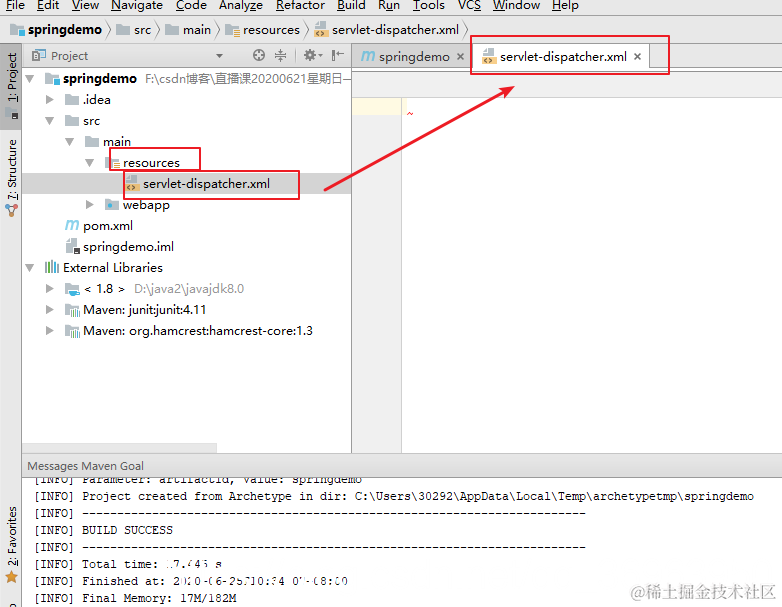782x607 pixels.
Task: Collapse the main folder
Action: coord(70,142)
